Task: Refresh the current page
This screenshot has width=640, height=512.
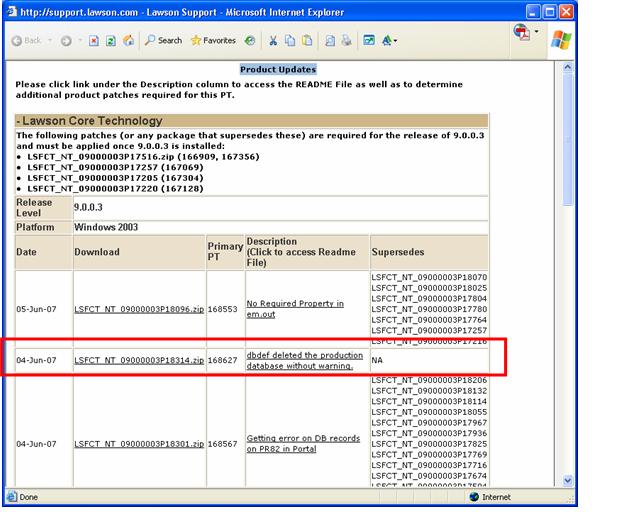Action: [111, 40]
